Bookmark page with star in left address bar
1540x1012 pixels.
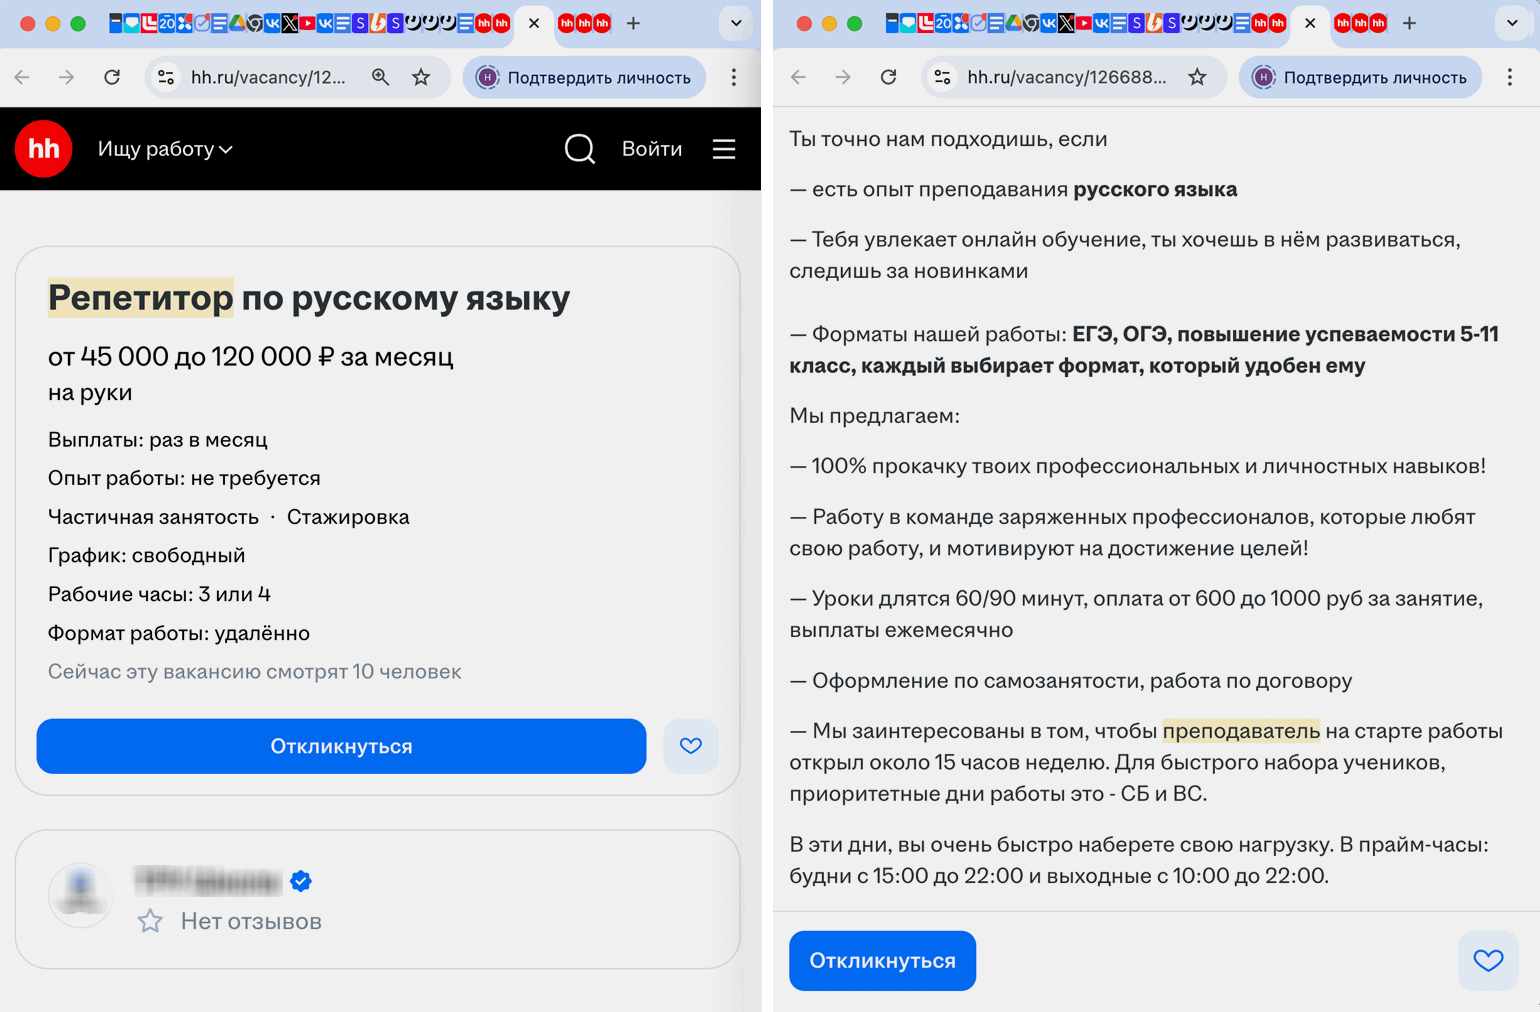tap(421, 77)
